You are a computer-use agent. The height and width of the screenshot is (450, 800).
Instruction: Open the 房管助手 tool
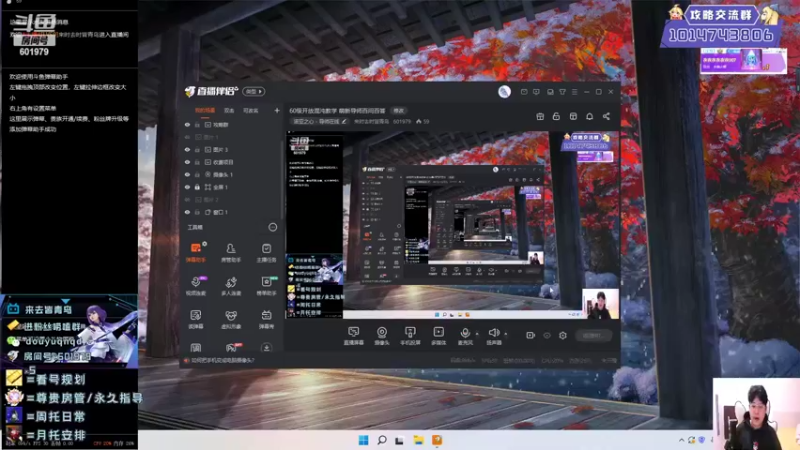pos(231,252)
